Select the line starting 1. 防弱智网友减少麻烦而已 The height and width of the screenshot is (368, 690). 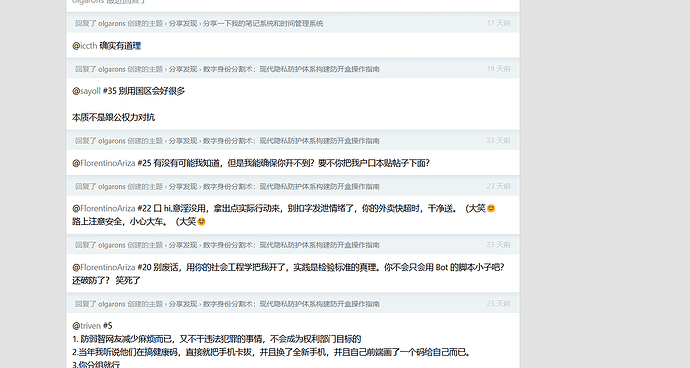pyautogui.click(x=217, y=339)
